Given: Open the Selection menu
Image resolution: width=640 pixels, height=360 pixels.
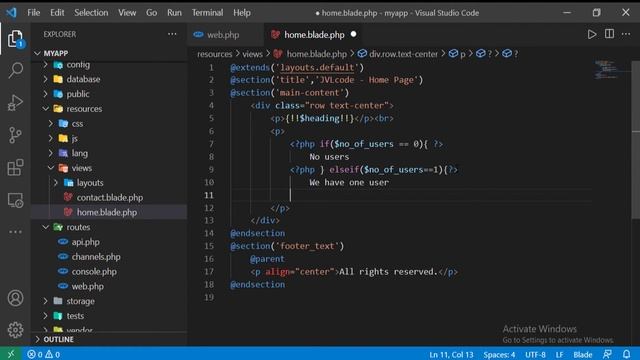Looking at the screenshot, I should [x=91, y=13].
